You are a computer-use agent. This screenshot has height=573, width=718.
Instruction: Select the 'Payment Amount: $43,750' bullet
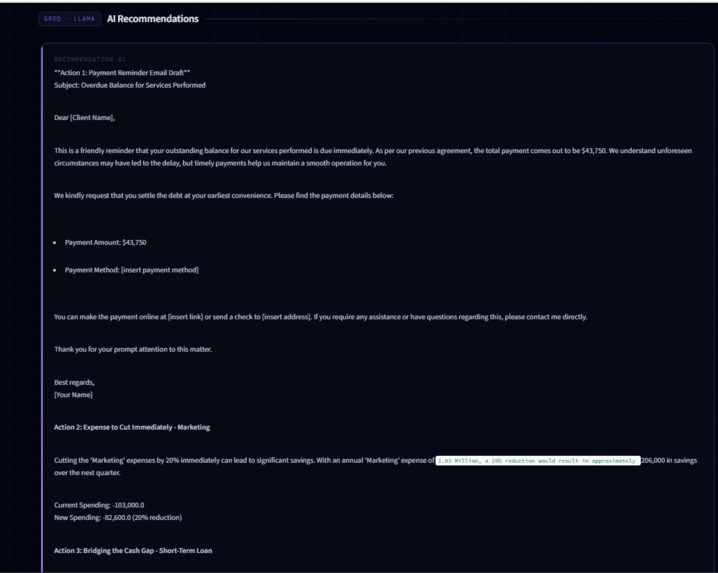[x=106, y=242]
